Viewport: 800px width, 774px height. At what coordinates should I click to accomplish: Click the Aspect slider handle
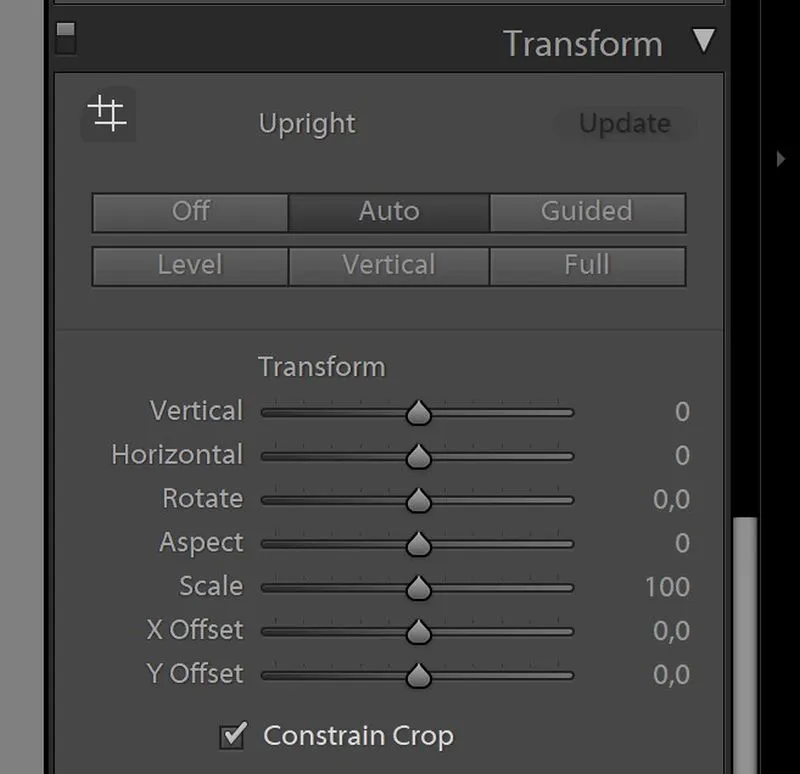418,544
